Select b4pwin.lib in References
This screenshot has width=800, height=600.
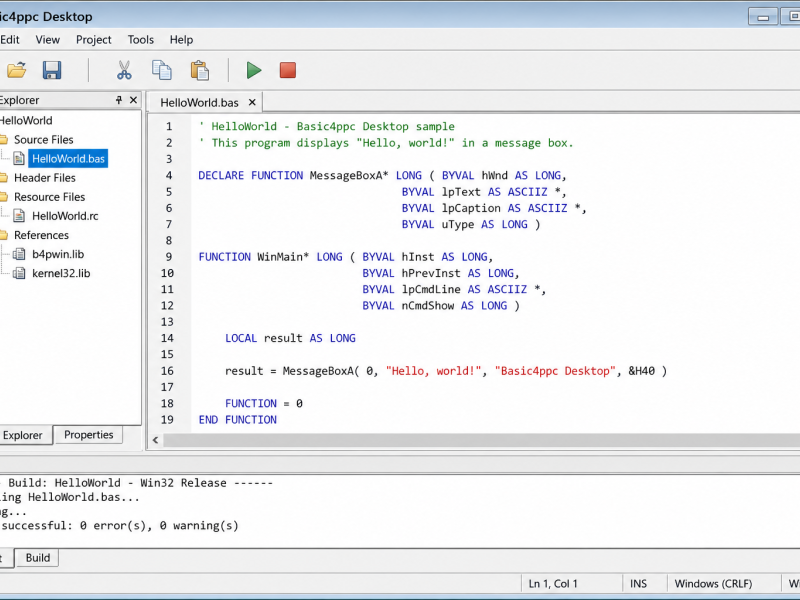point(58,254)
